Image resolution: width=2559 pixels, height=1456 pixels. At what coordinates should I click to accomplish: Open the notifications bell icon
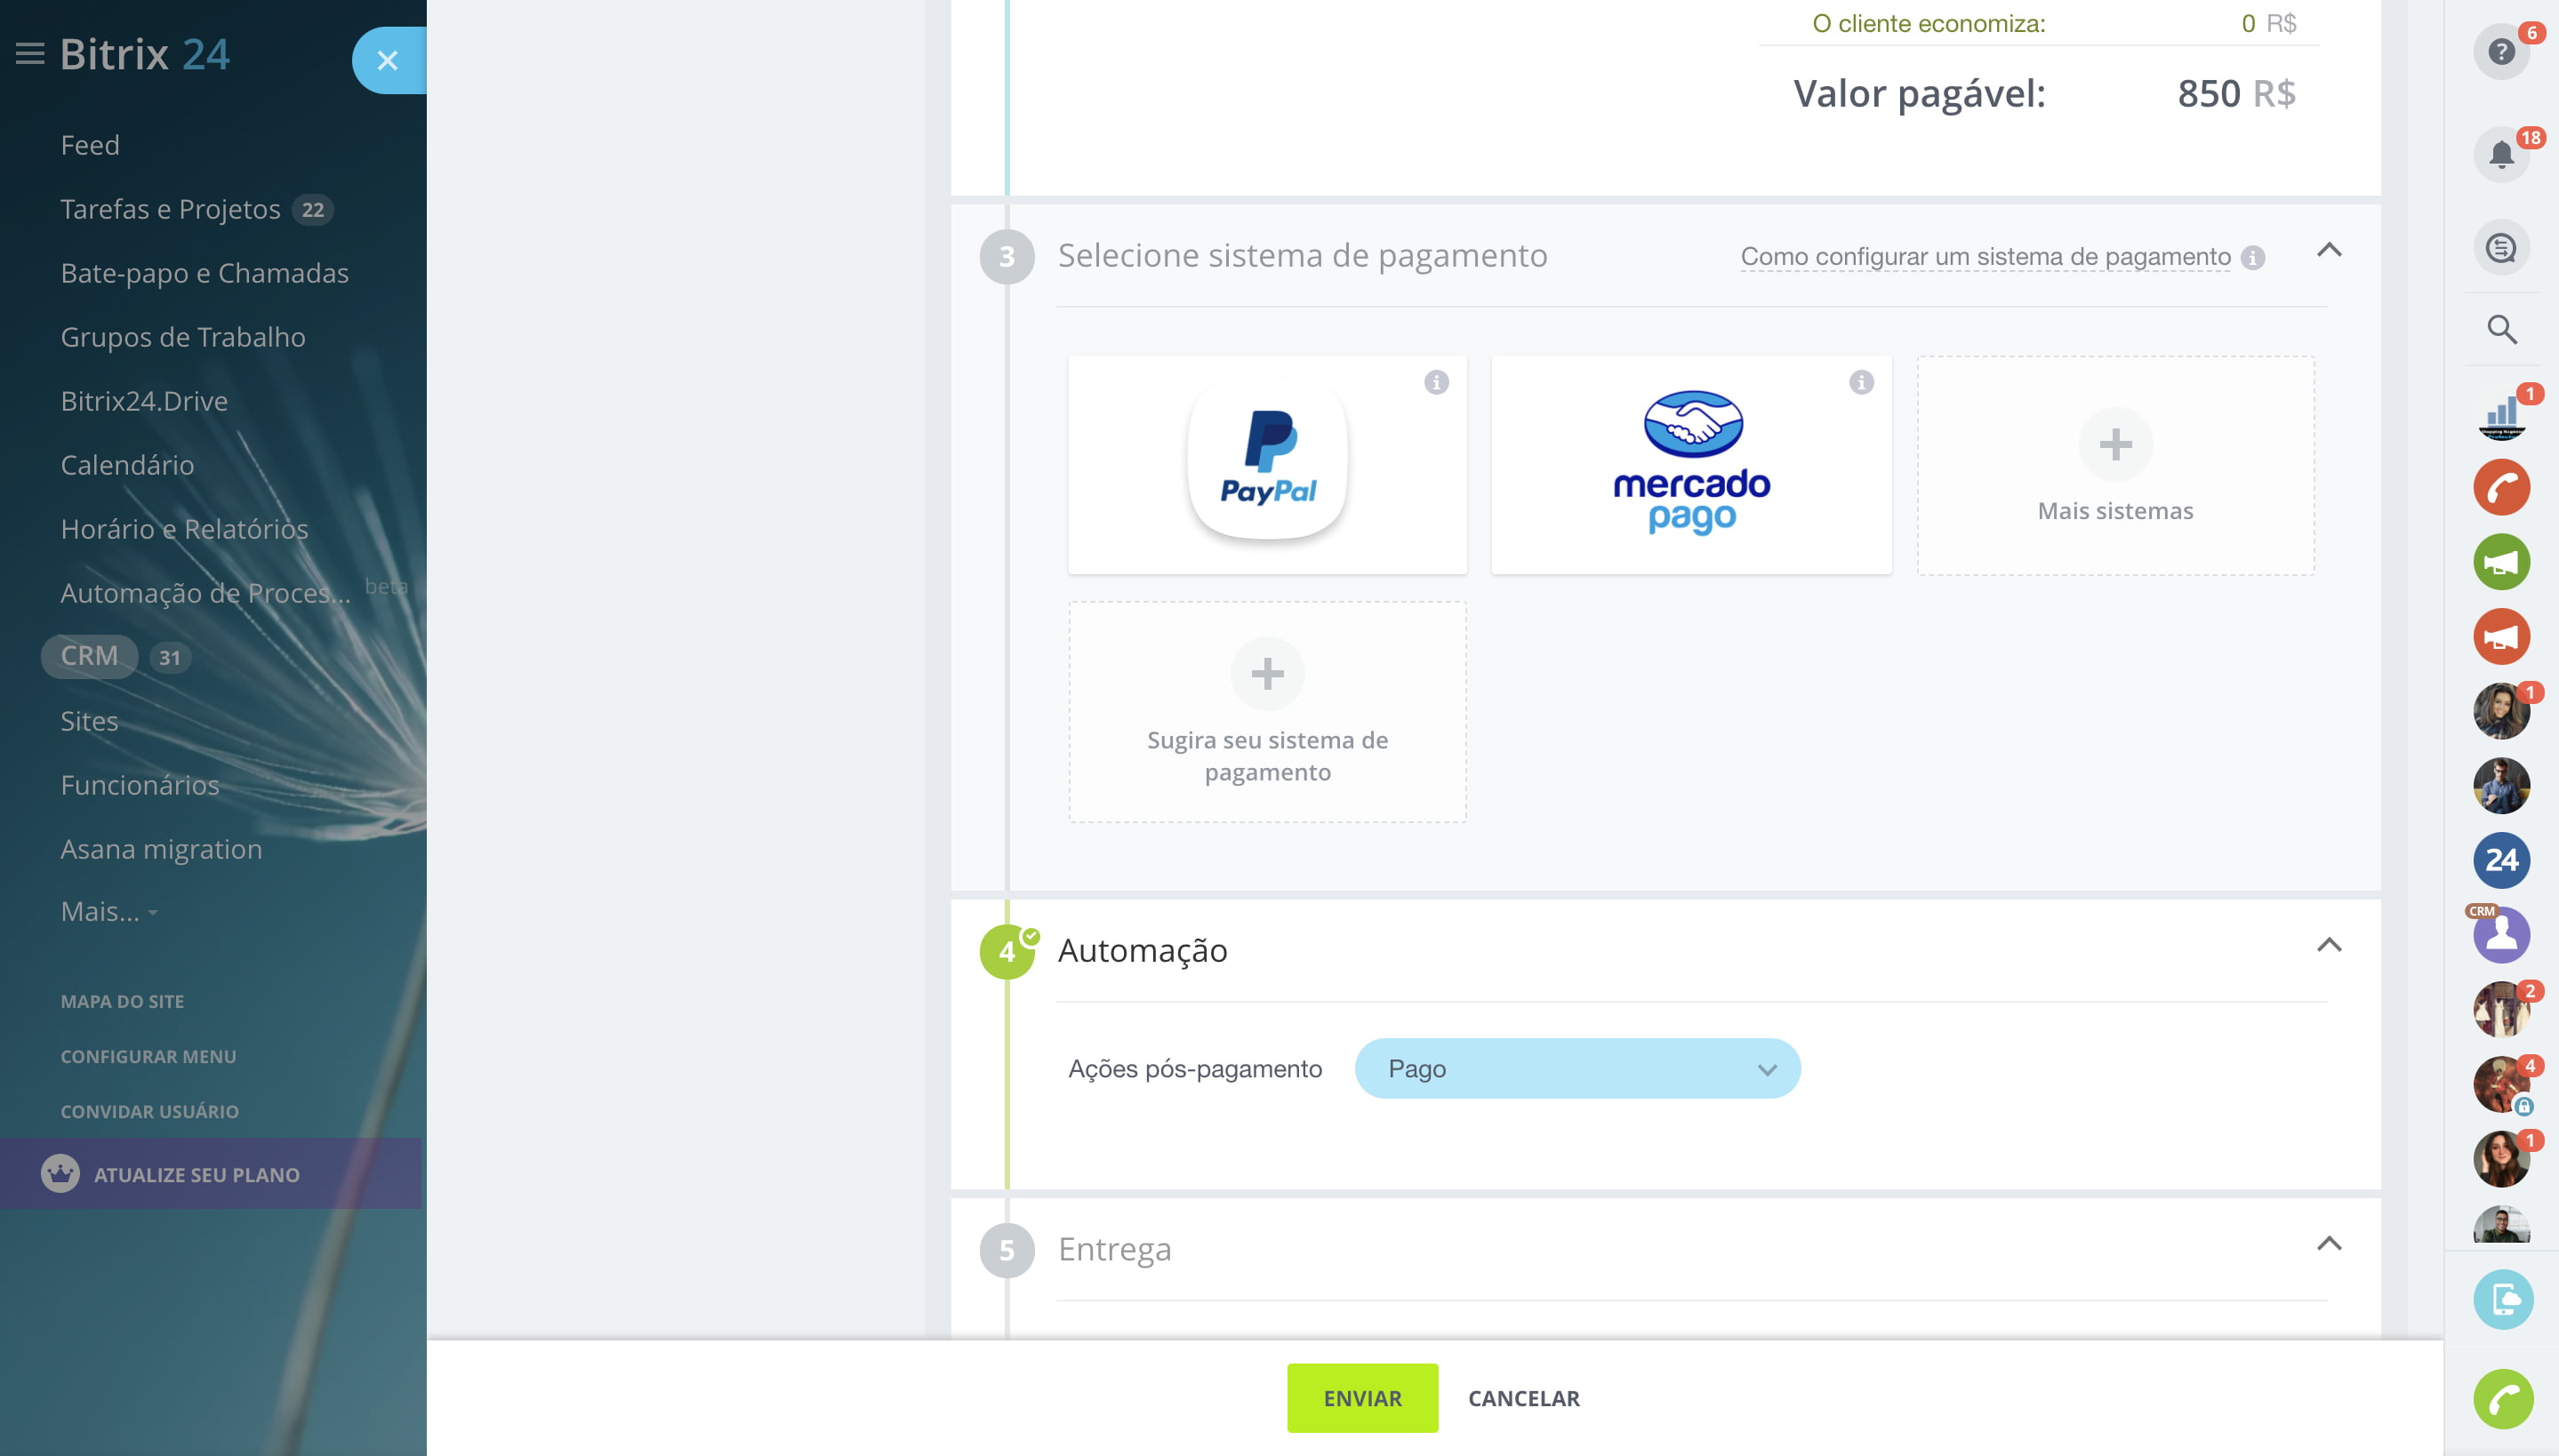coord(2500,155)
